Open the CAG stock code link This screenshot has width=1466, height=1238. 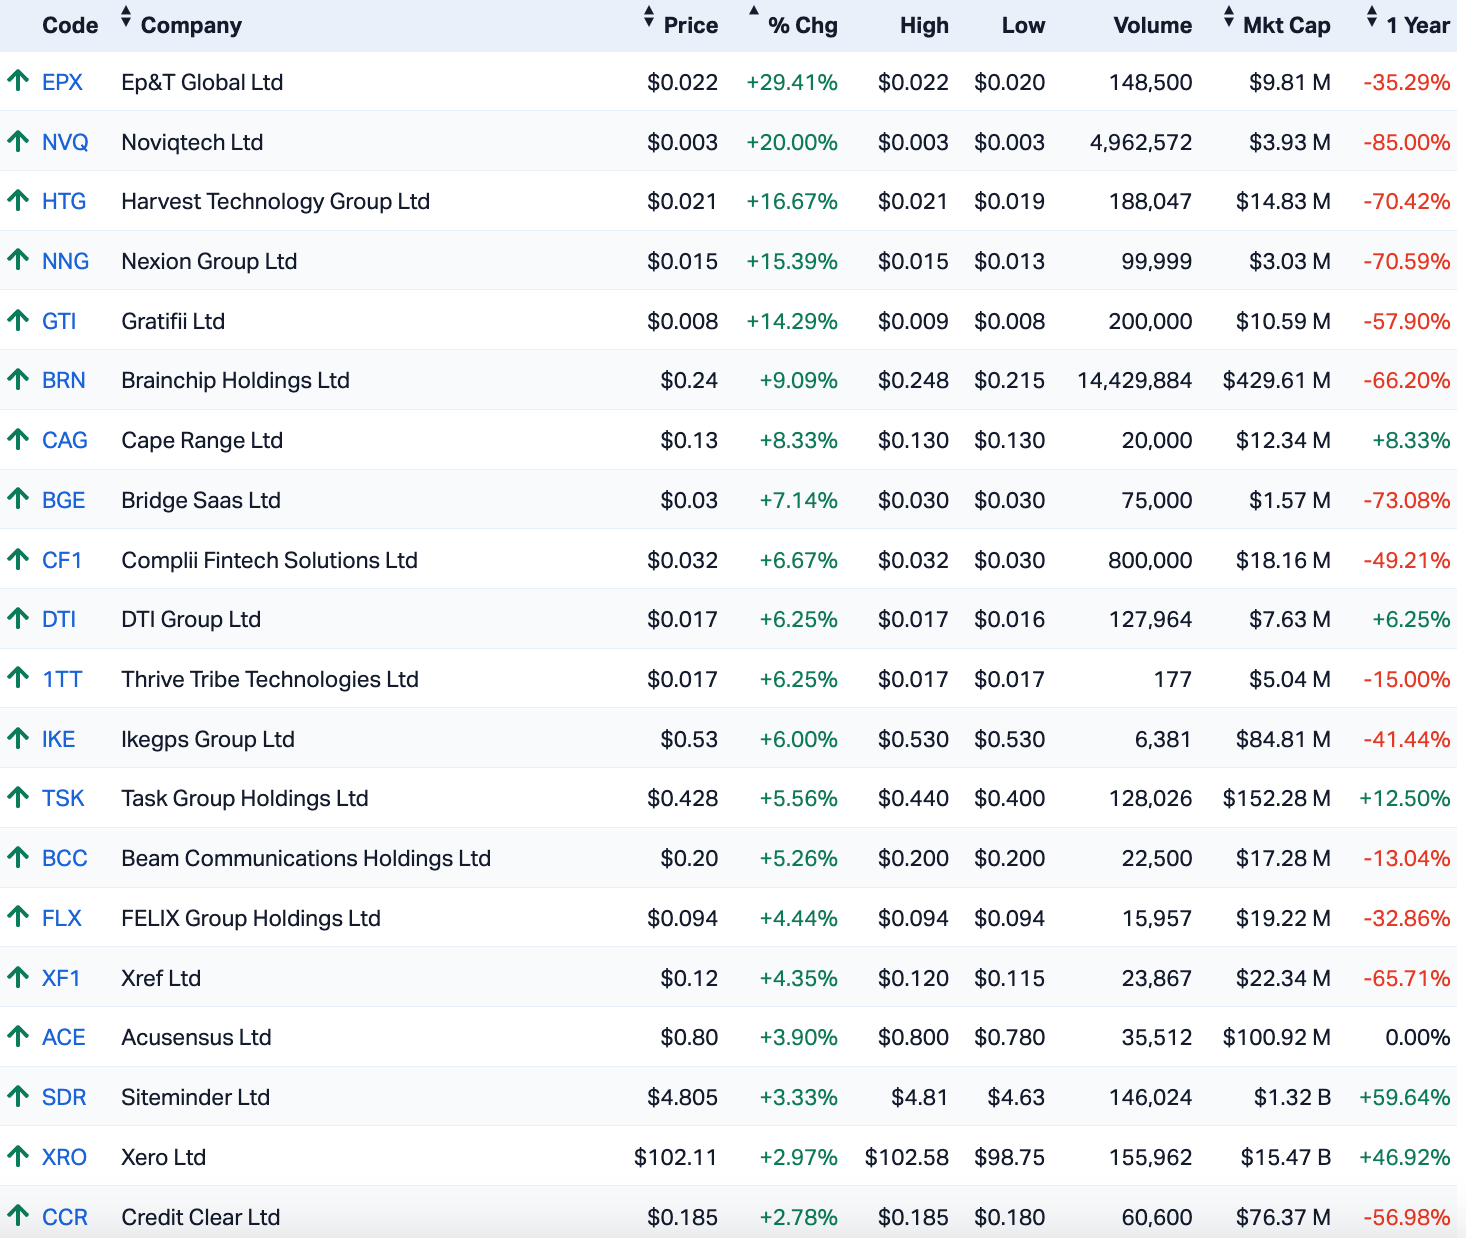[65, 440]
